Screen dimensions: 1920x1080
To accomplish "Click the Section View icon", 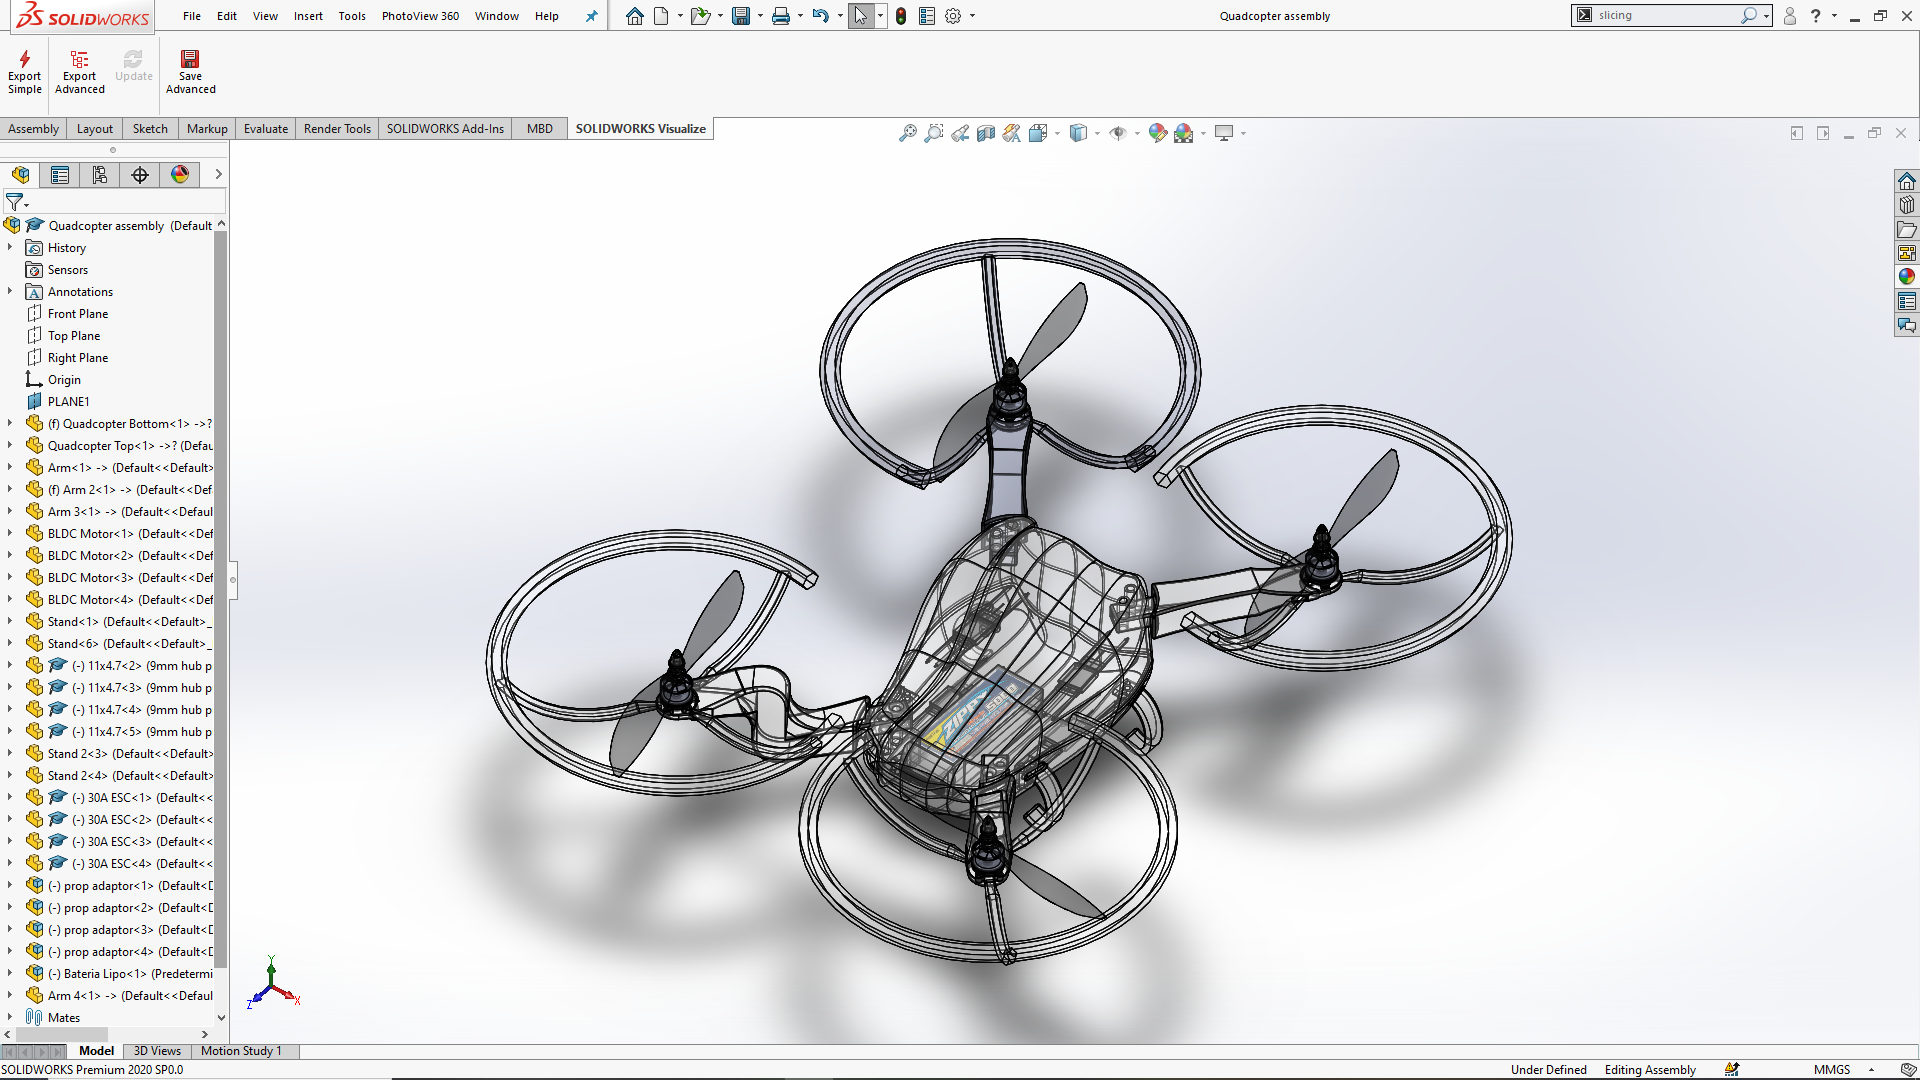I will click(x=986, y=133).
